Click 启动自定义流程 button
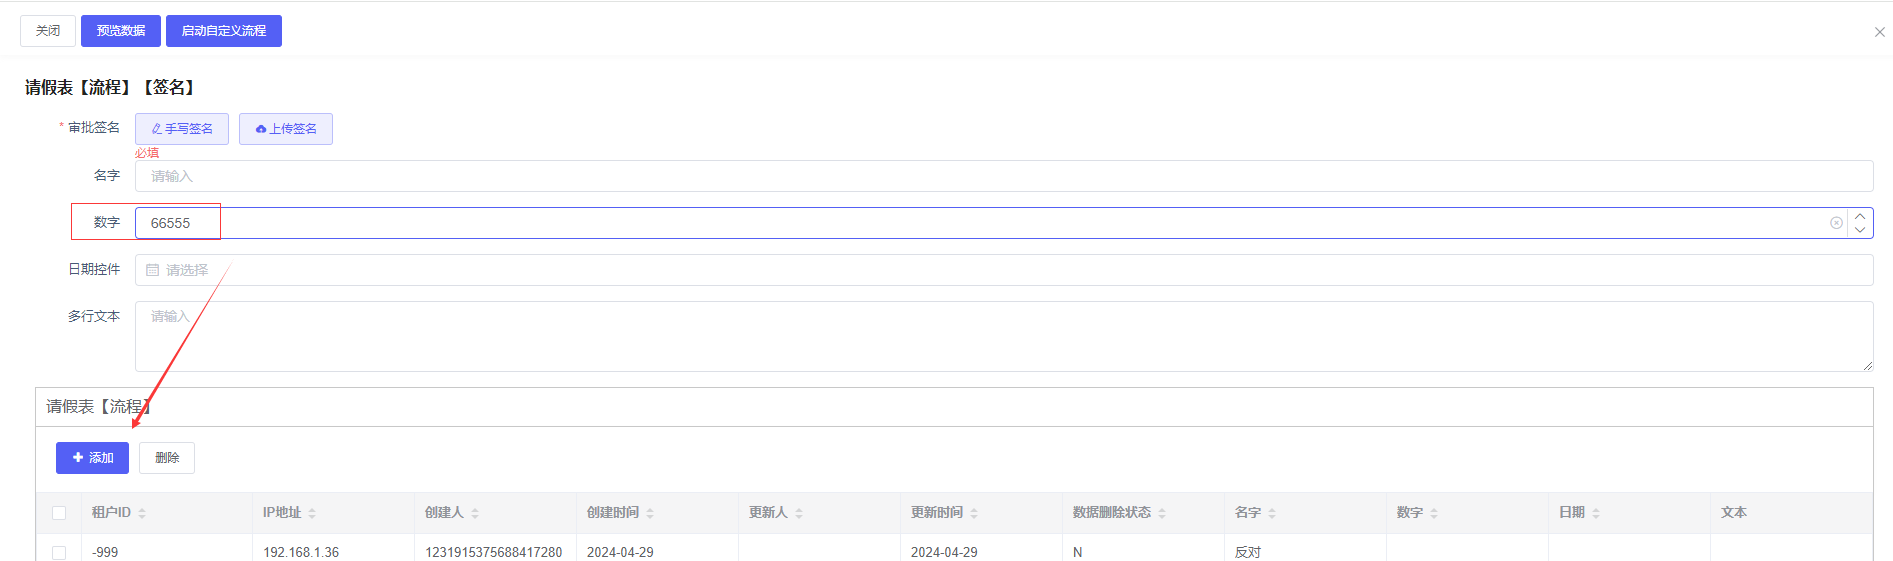This screenshot has width=1893, height=561. [x=224, y=31]
